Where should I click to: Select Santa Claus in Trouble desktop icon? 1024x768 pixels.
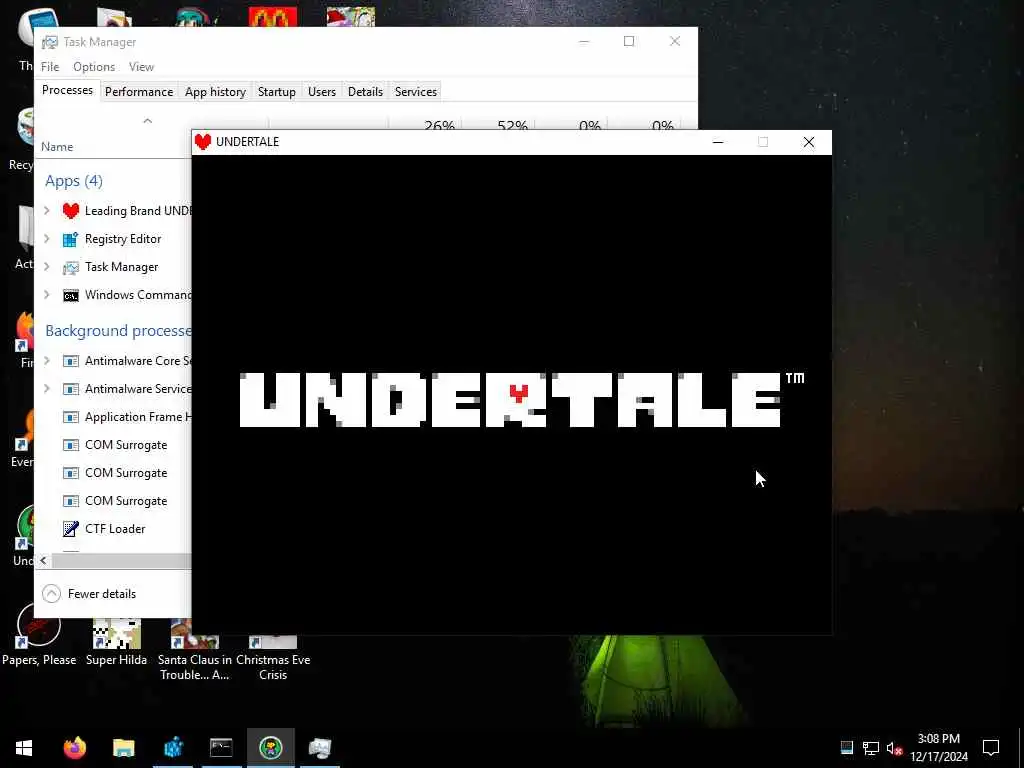[194, 650]
